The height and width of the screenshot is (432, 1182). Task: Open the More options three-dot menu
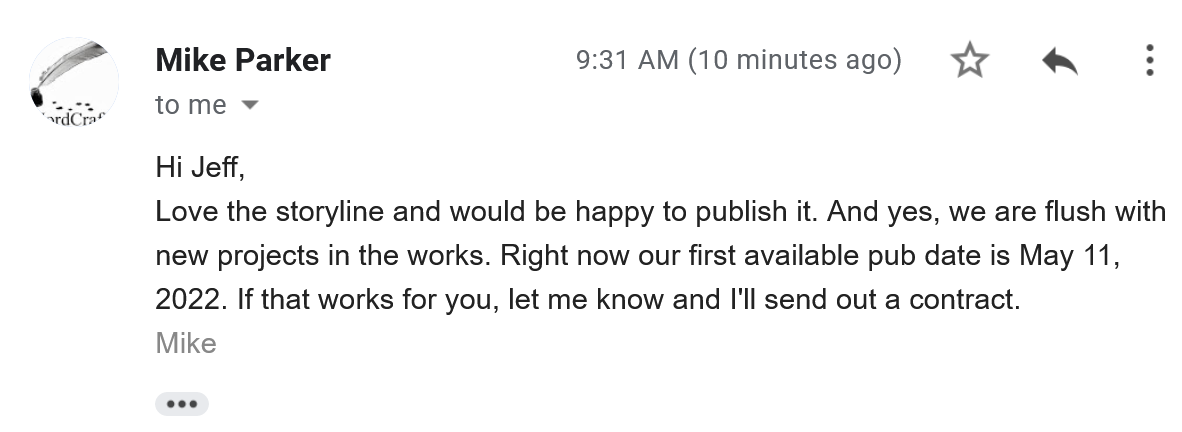(x=1150, y=61)
